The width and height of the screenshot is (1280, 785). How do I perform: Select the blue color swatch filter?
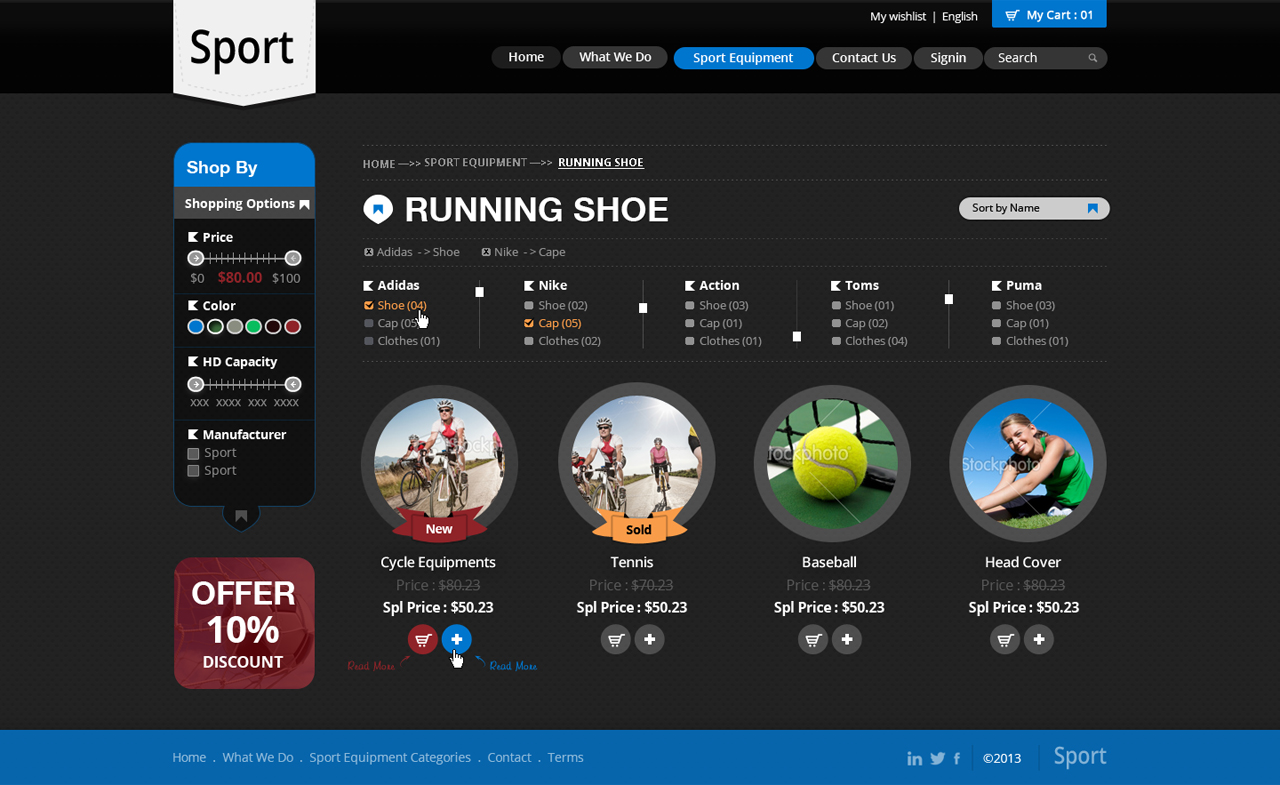(x=194, y=326)
